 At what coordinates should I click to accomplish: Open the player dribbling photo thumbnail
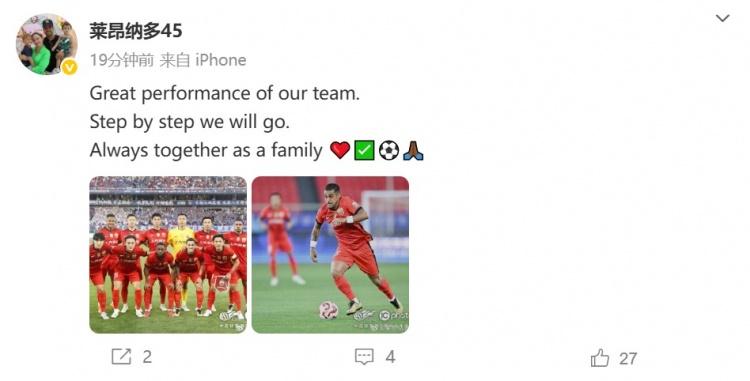click(330, 255)
